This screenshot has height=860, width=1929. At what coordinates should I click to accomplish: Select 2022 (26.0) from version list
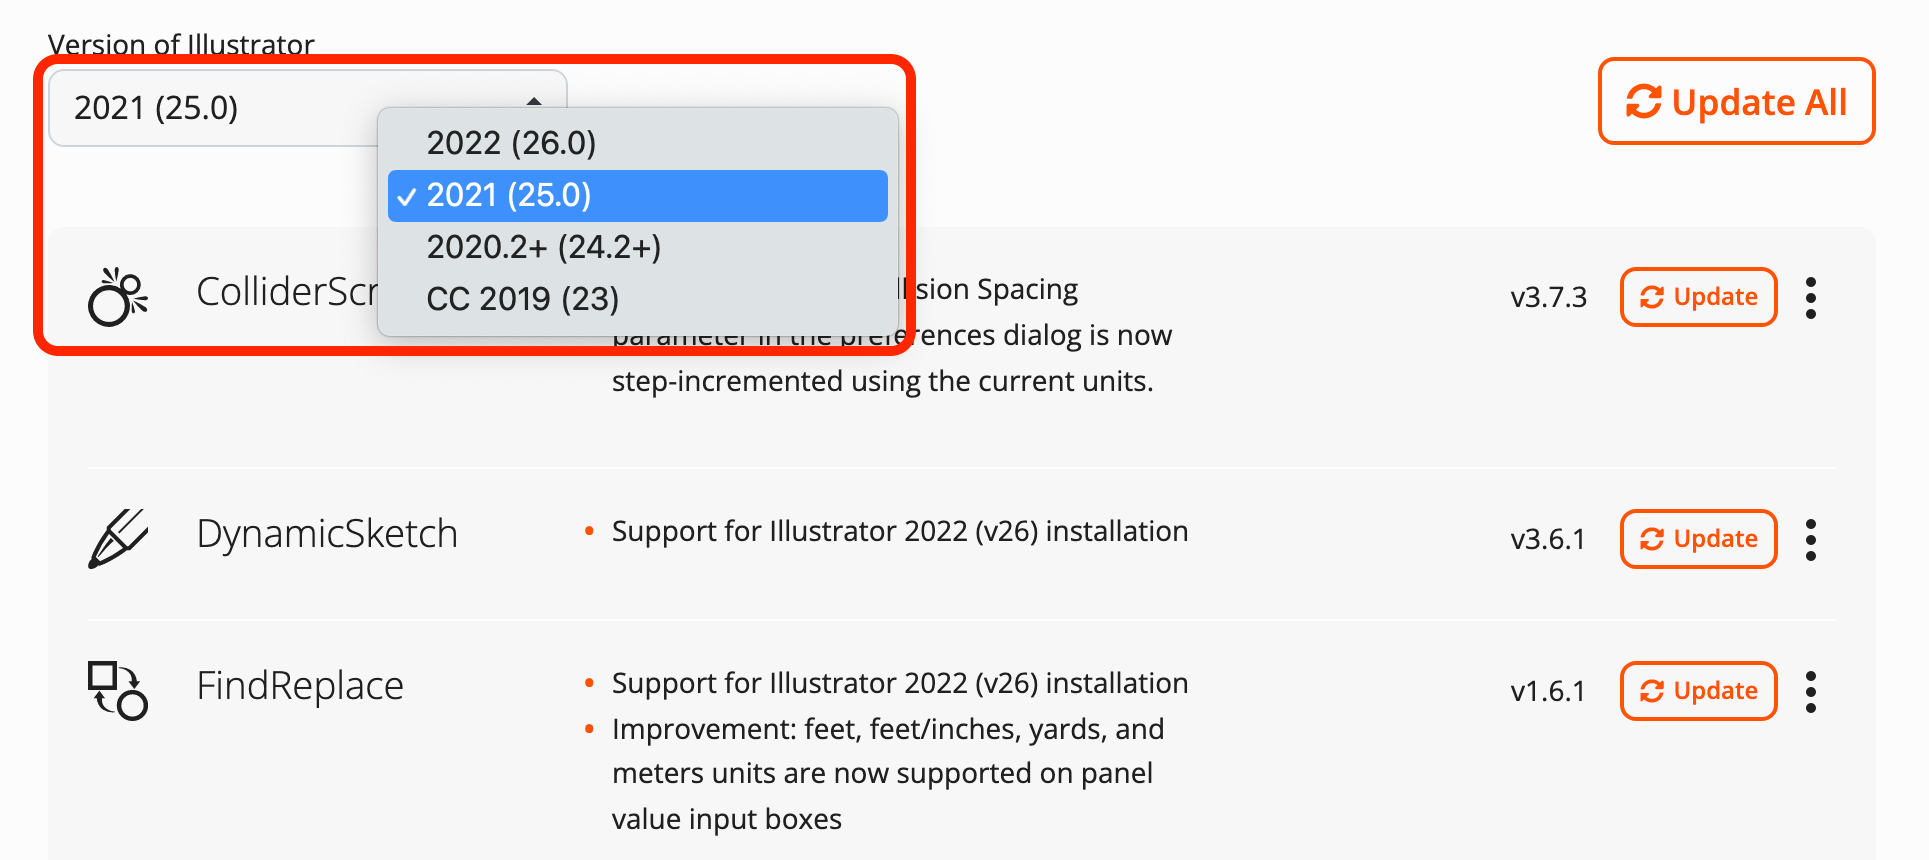point(511,143)
